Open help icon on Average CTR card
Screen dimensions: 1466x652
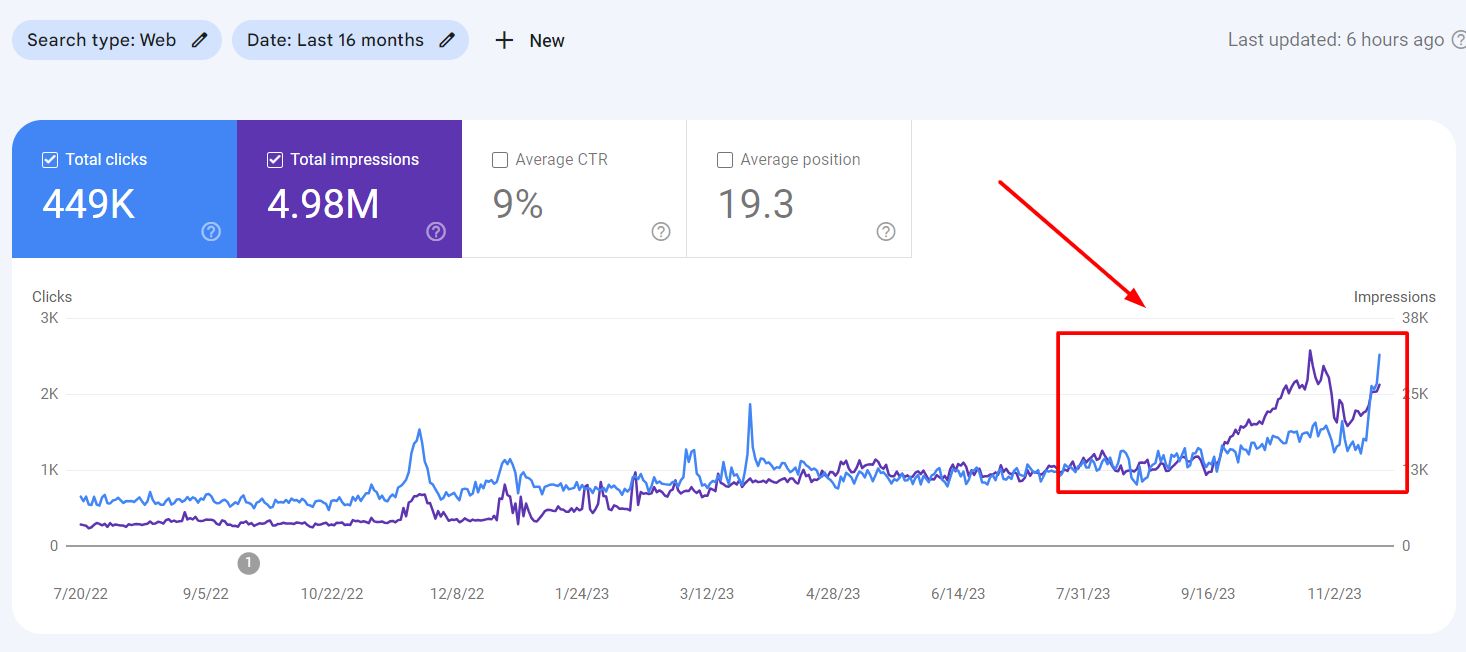click(x=661, y=232)
